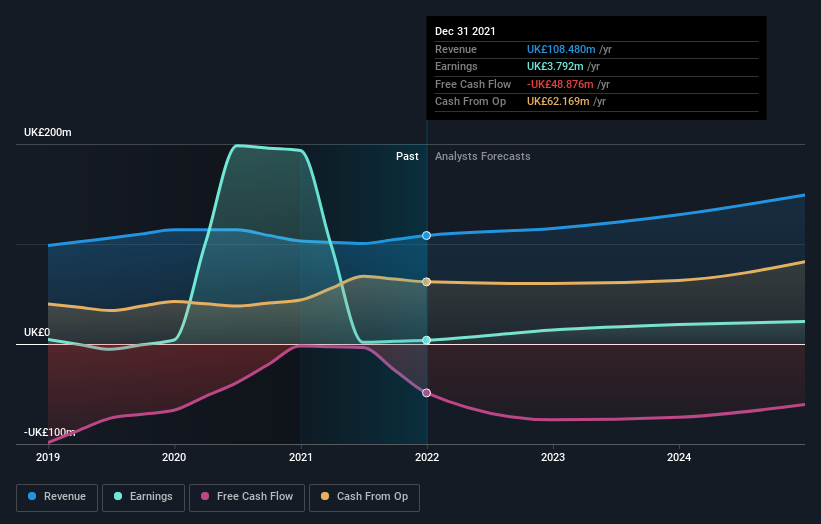Click the blue Revenue data point at 2022
The image size is (821, 524).
pyautogui.click(x=427, y=236)
